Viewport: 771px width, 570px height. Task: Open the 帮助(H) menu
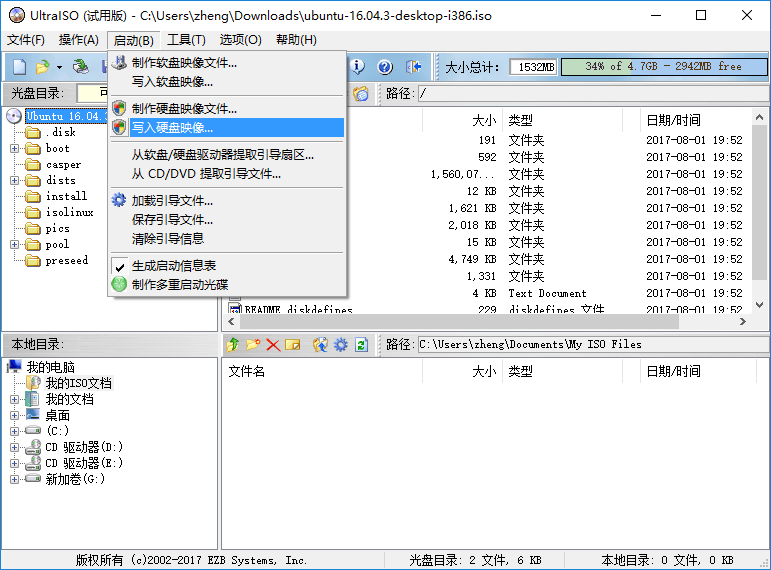click(296, 40)
